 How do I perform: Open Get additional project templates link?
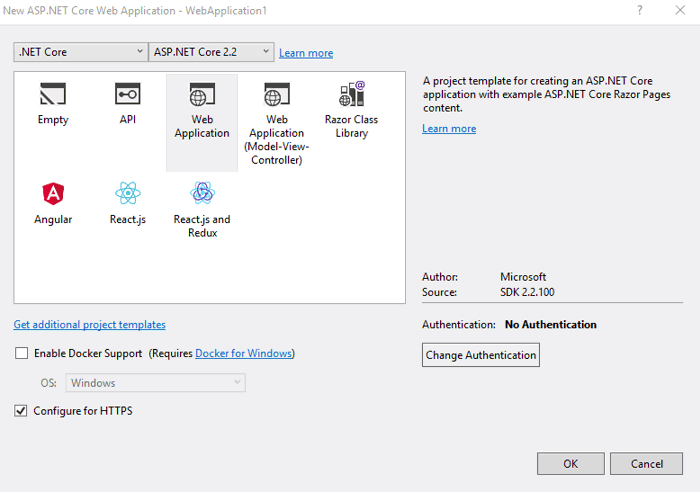90,325
